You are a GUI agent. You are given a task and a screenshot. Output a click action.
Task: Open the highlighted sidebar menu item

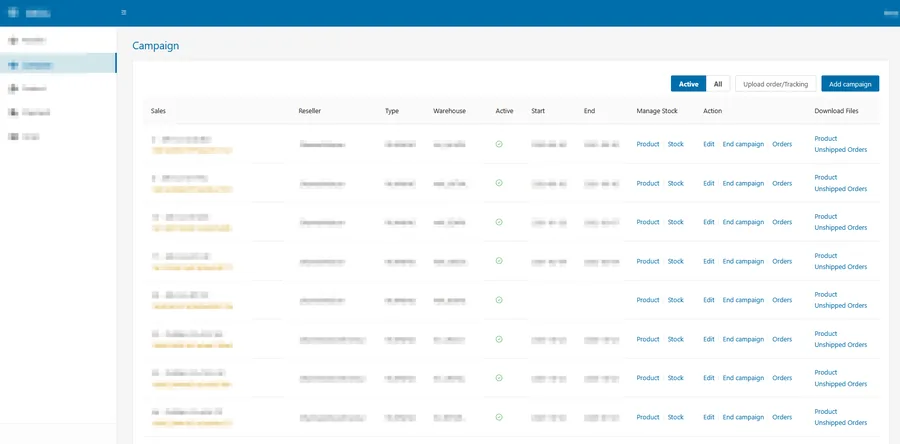pyautogui.click(x=58, y=63)
